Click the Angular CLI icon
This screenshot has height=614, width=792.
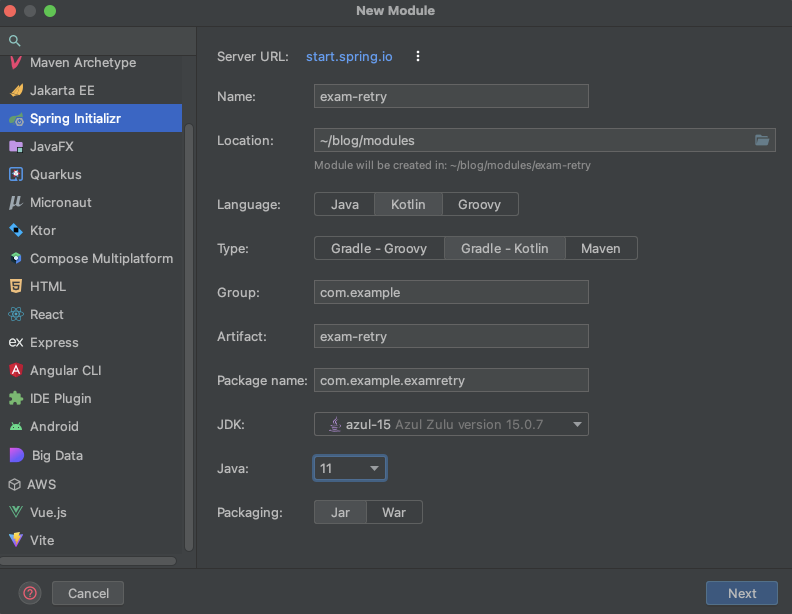pyautogui.click(x=16, y=371)
